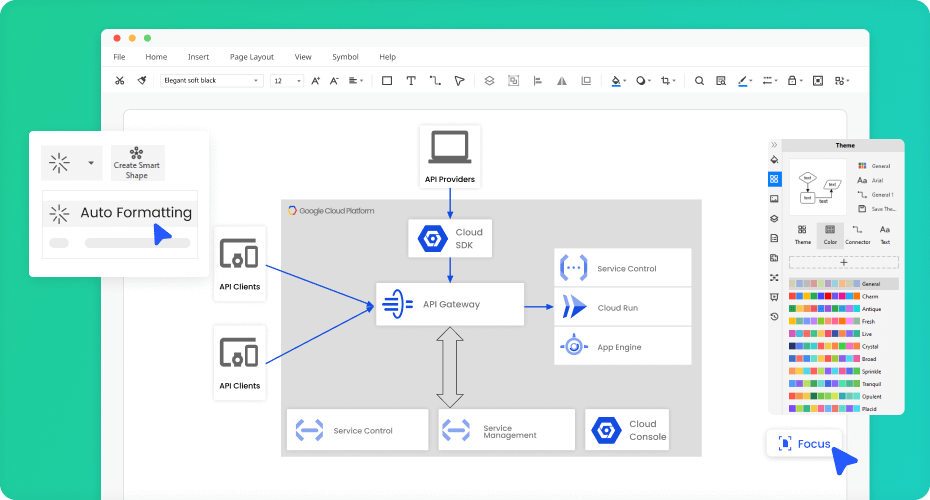Click the toolbar Search magnifier
The width and height of the screenshot is (930, 500).
[x=699, y=81]
